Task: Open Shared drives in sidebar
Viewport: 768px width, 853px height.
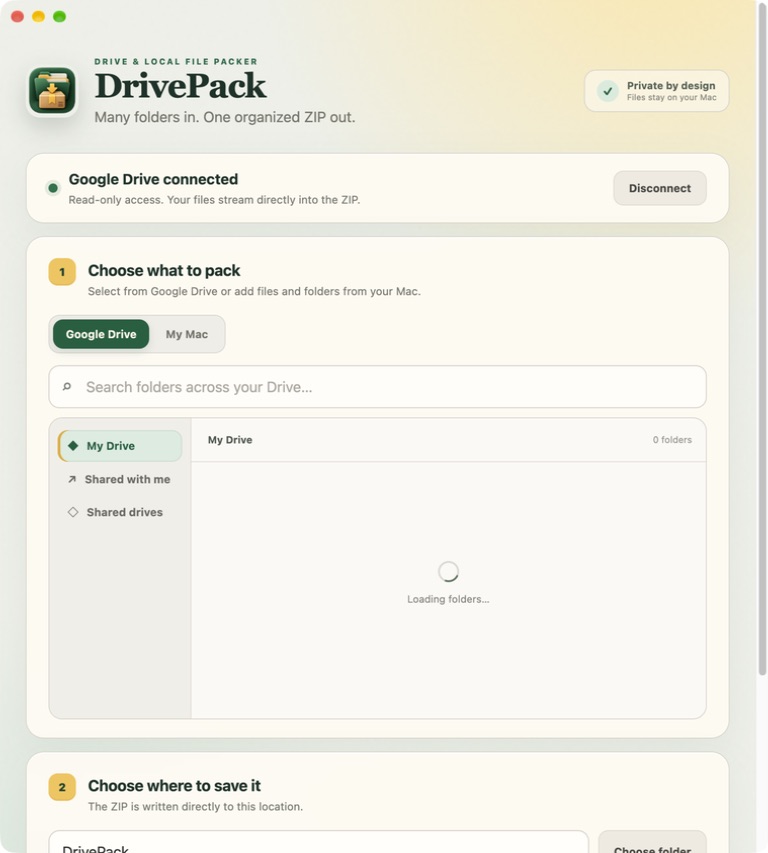Action: [120, 512]
